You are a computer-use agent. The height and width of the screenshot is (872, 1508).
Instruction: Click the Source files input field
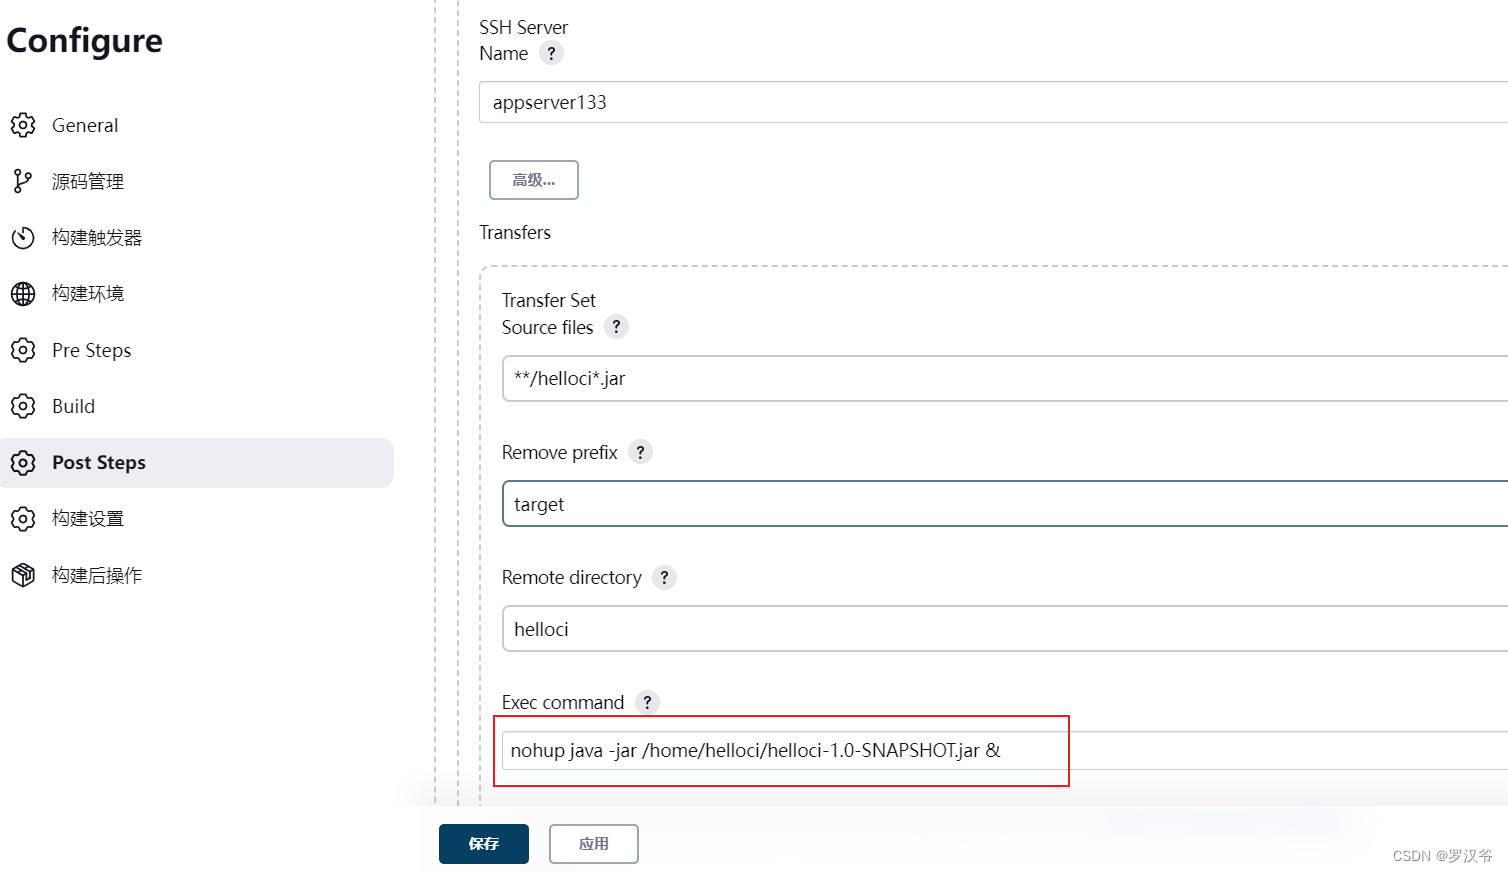tap(1005, 378)
